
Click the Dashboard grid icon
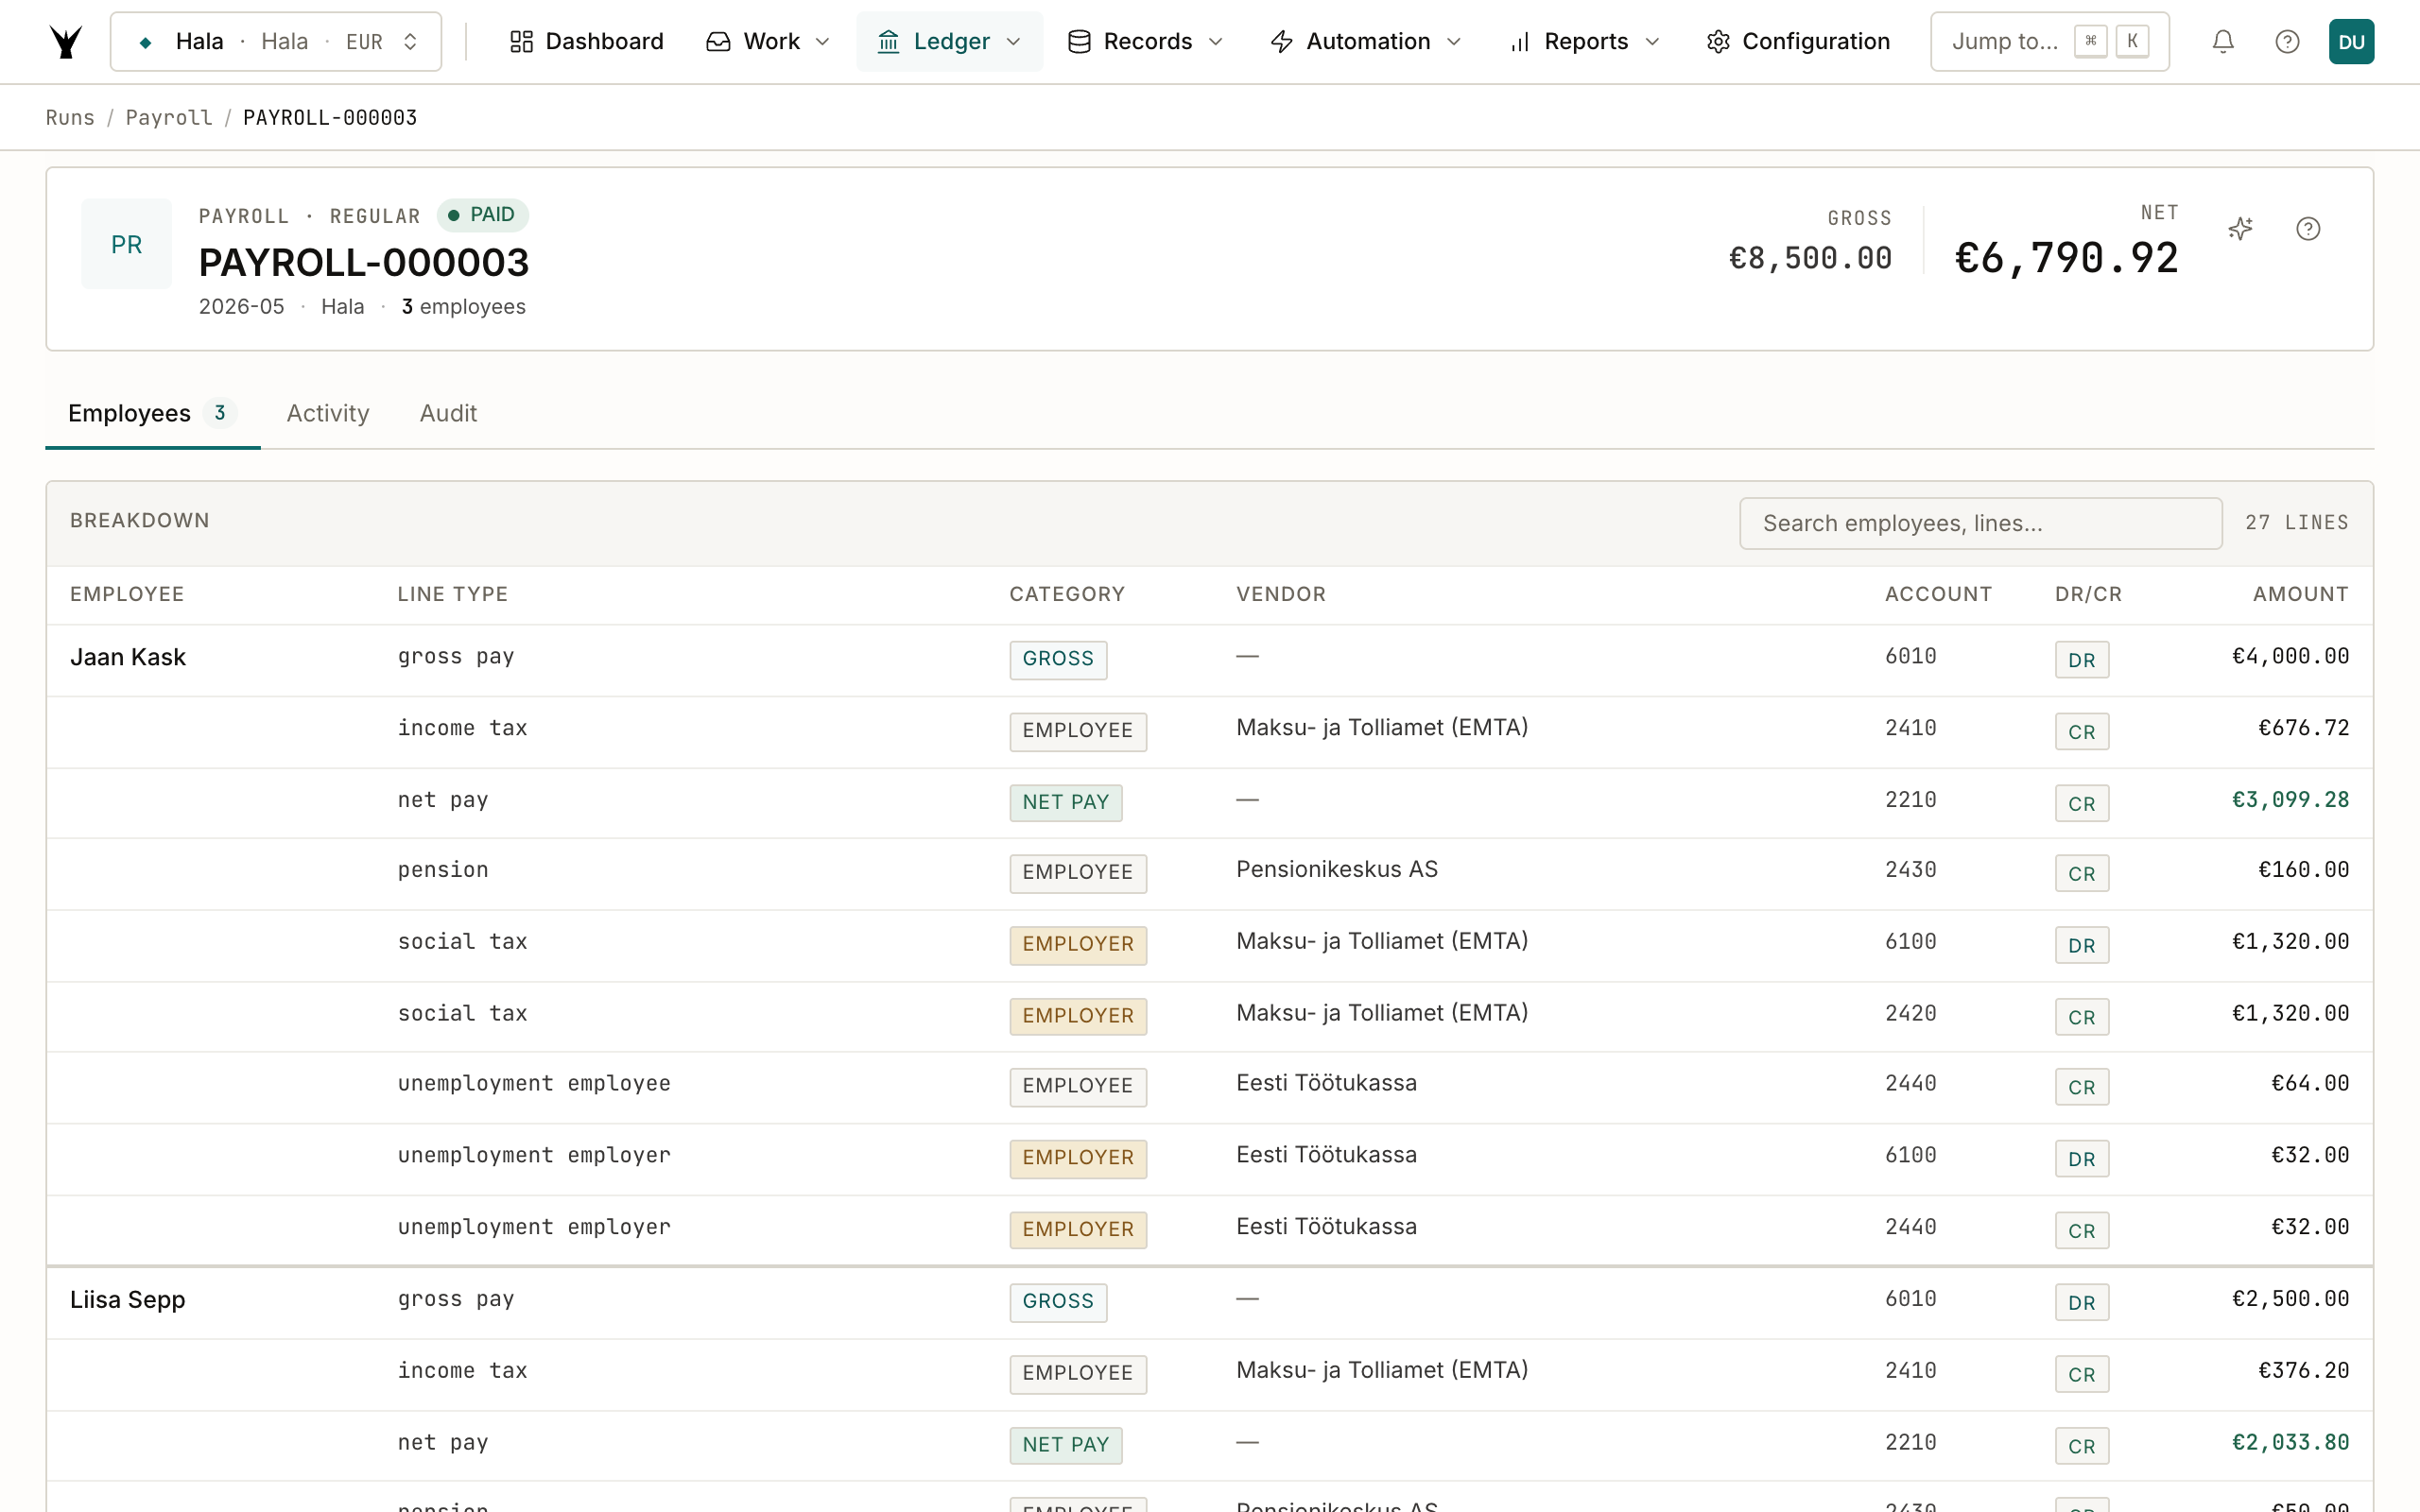(x=521, y=42)
